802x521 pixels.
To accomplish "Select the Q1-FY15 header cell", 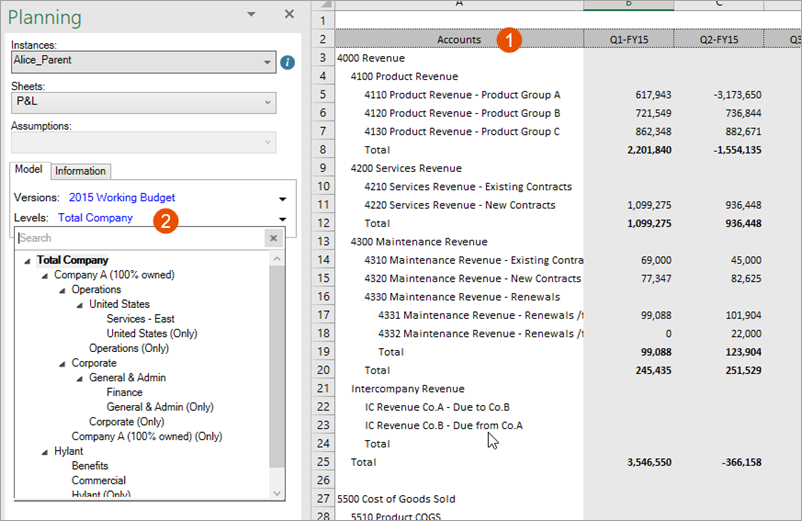I will coord(629,39).
